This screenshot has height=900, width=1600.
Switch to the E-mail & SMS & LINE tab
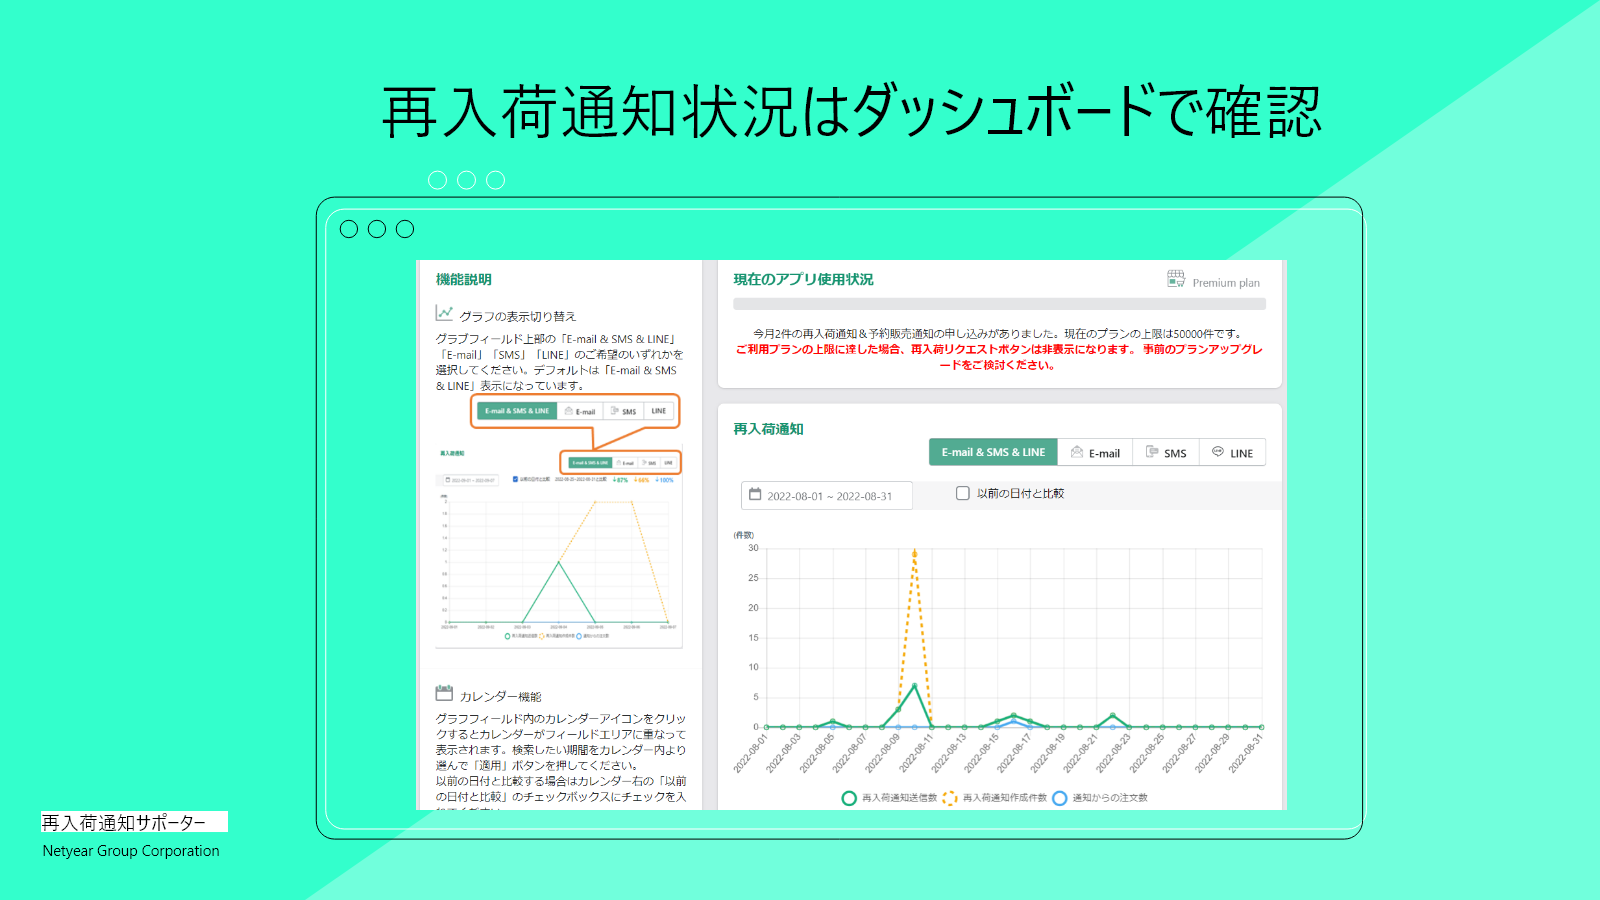tap(994, 452)
